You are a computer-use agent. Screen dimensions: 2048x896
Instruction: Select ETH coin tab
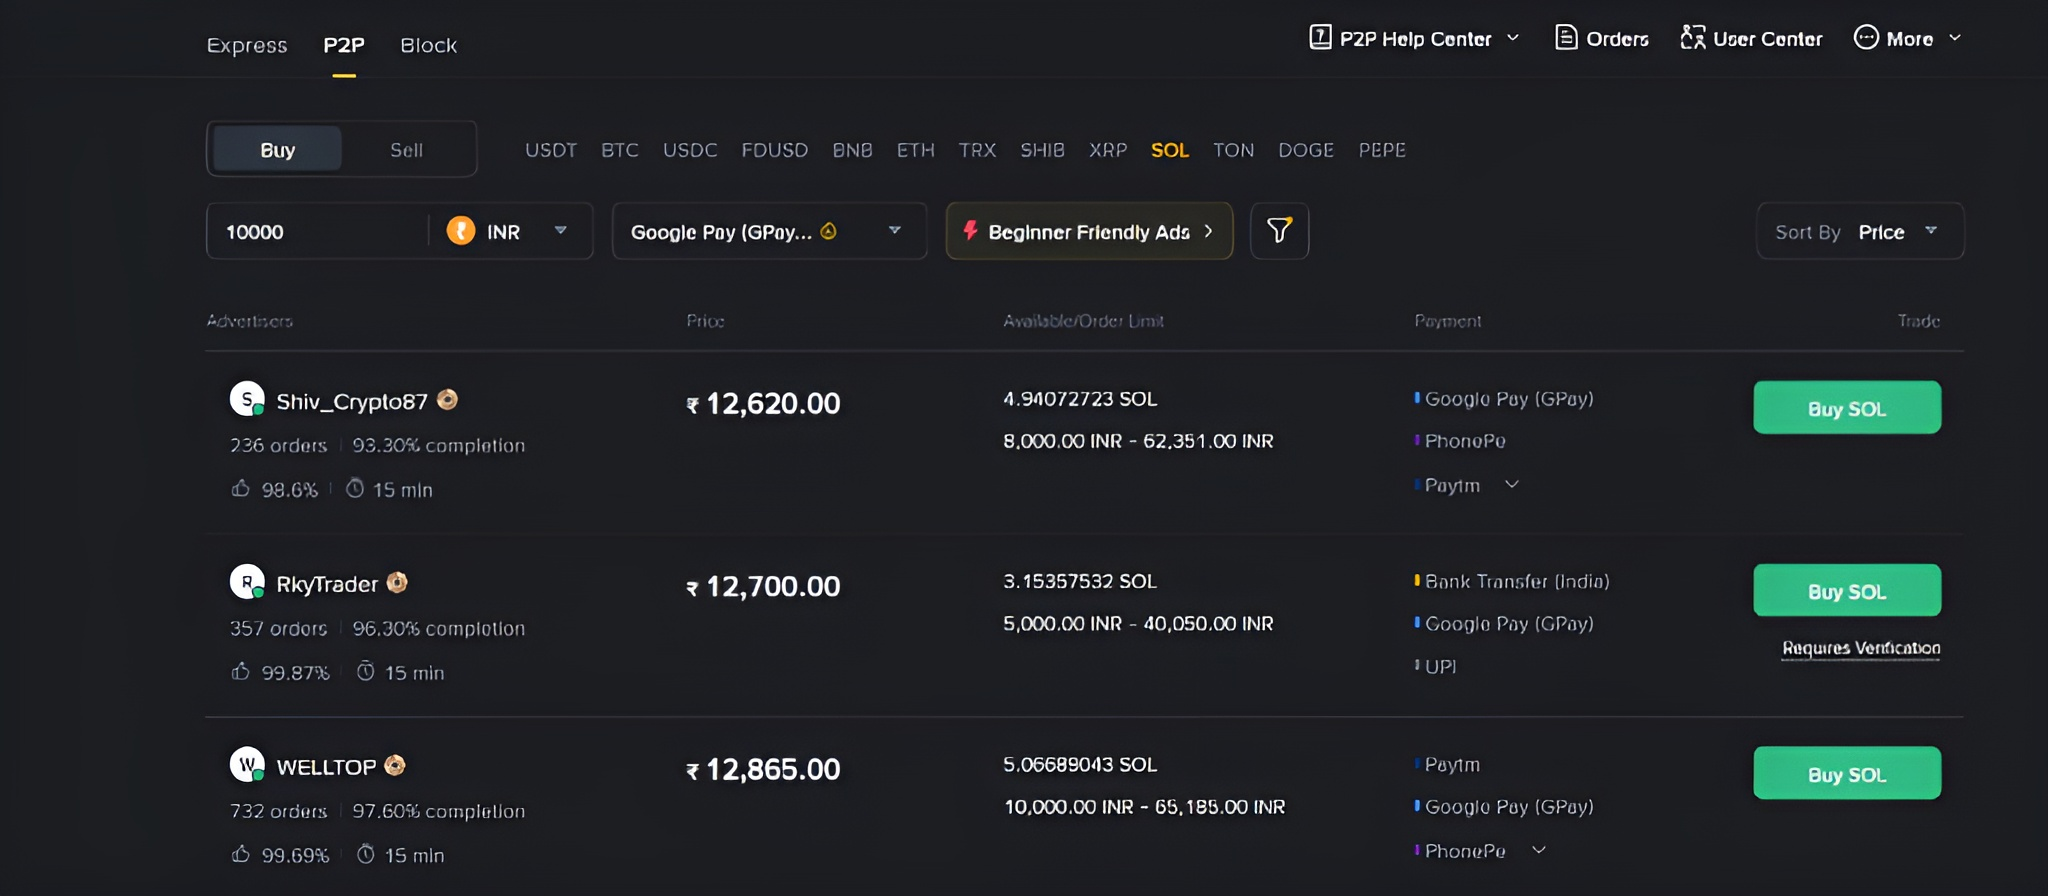click(915, 150)
